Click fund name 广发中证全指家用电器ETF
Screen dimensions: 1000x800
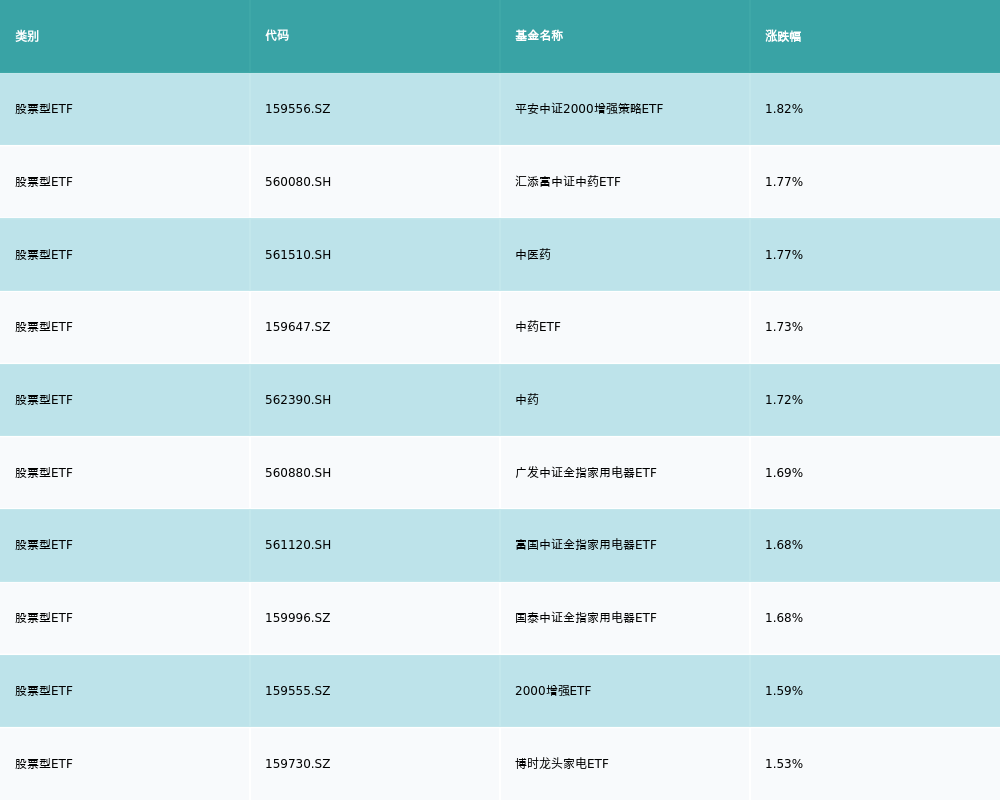(585, 473)
